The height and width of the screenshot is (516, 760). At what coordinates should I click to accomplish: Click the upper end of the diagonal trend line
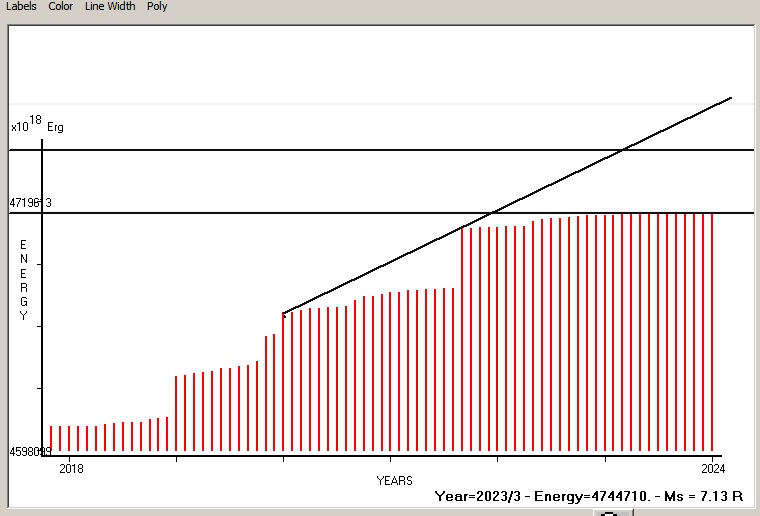(730, 99)
